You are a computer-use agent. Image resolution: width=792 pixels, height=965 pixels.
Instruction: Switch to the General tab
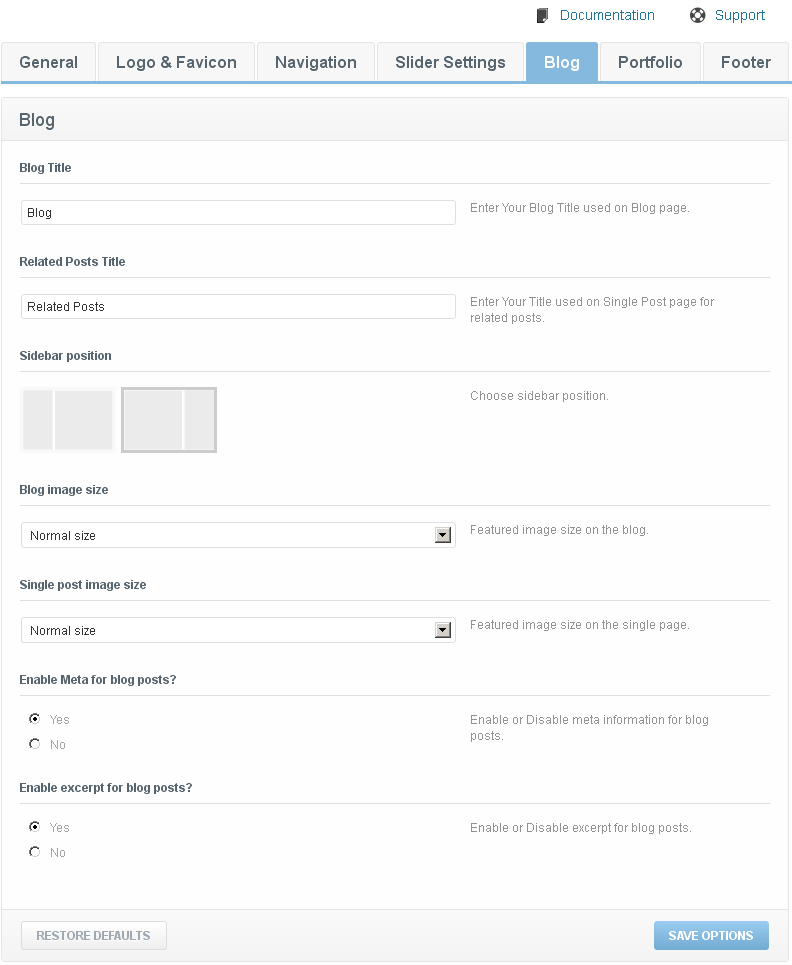click(49, 62)
